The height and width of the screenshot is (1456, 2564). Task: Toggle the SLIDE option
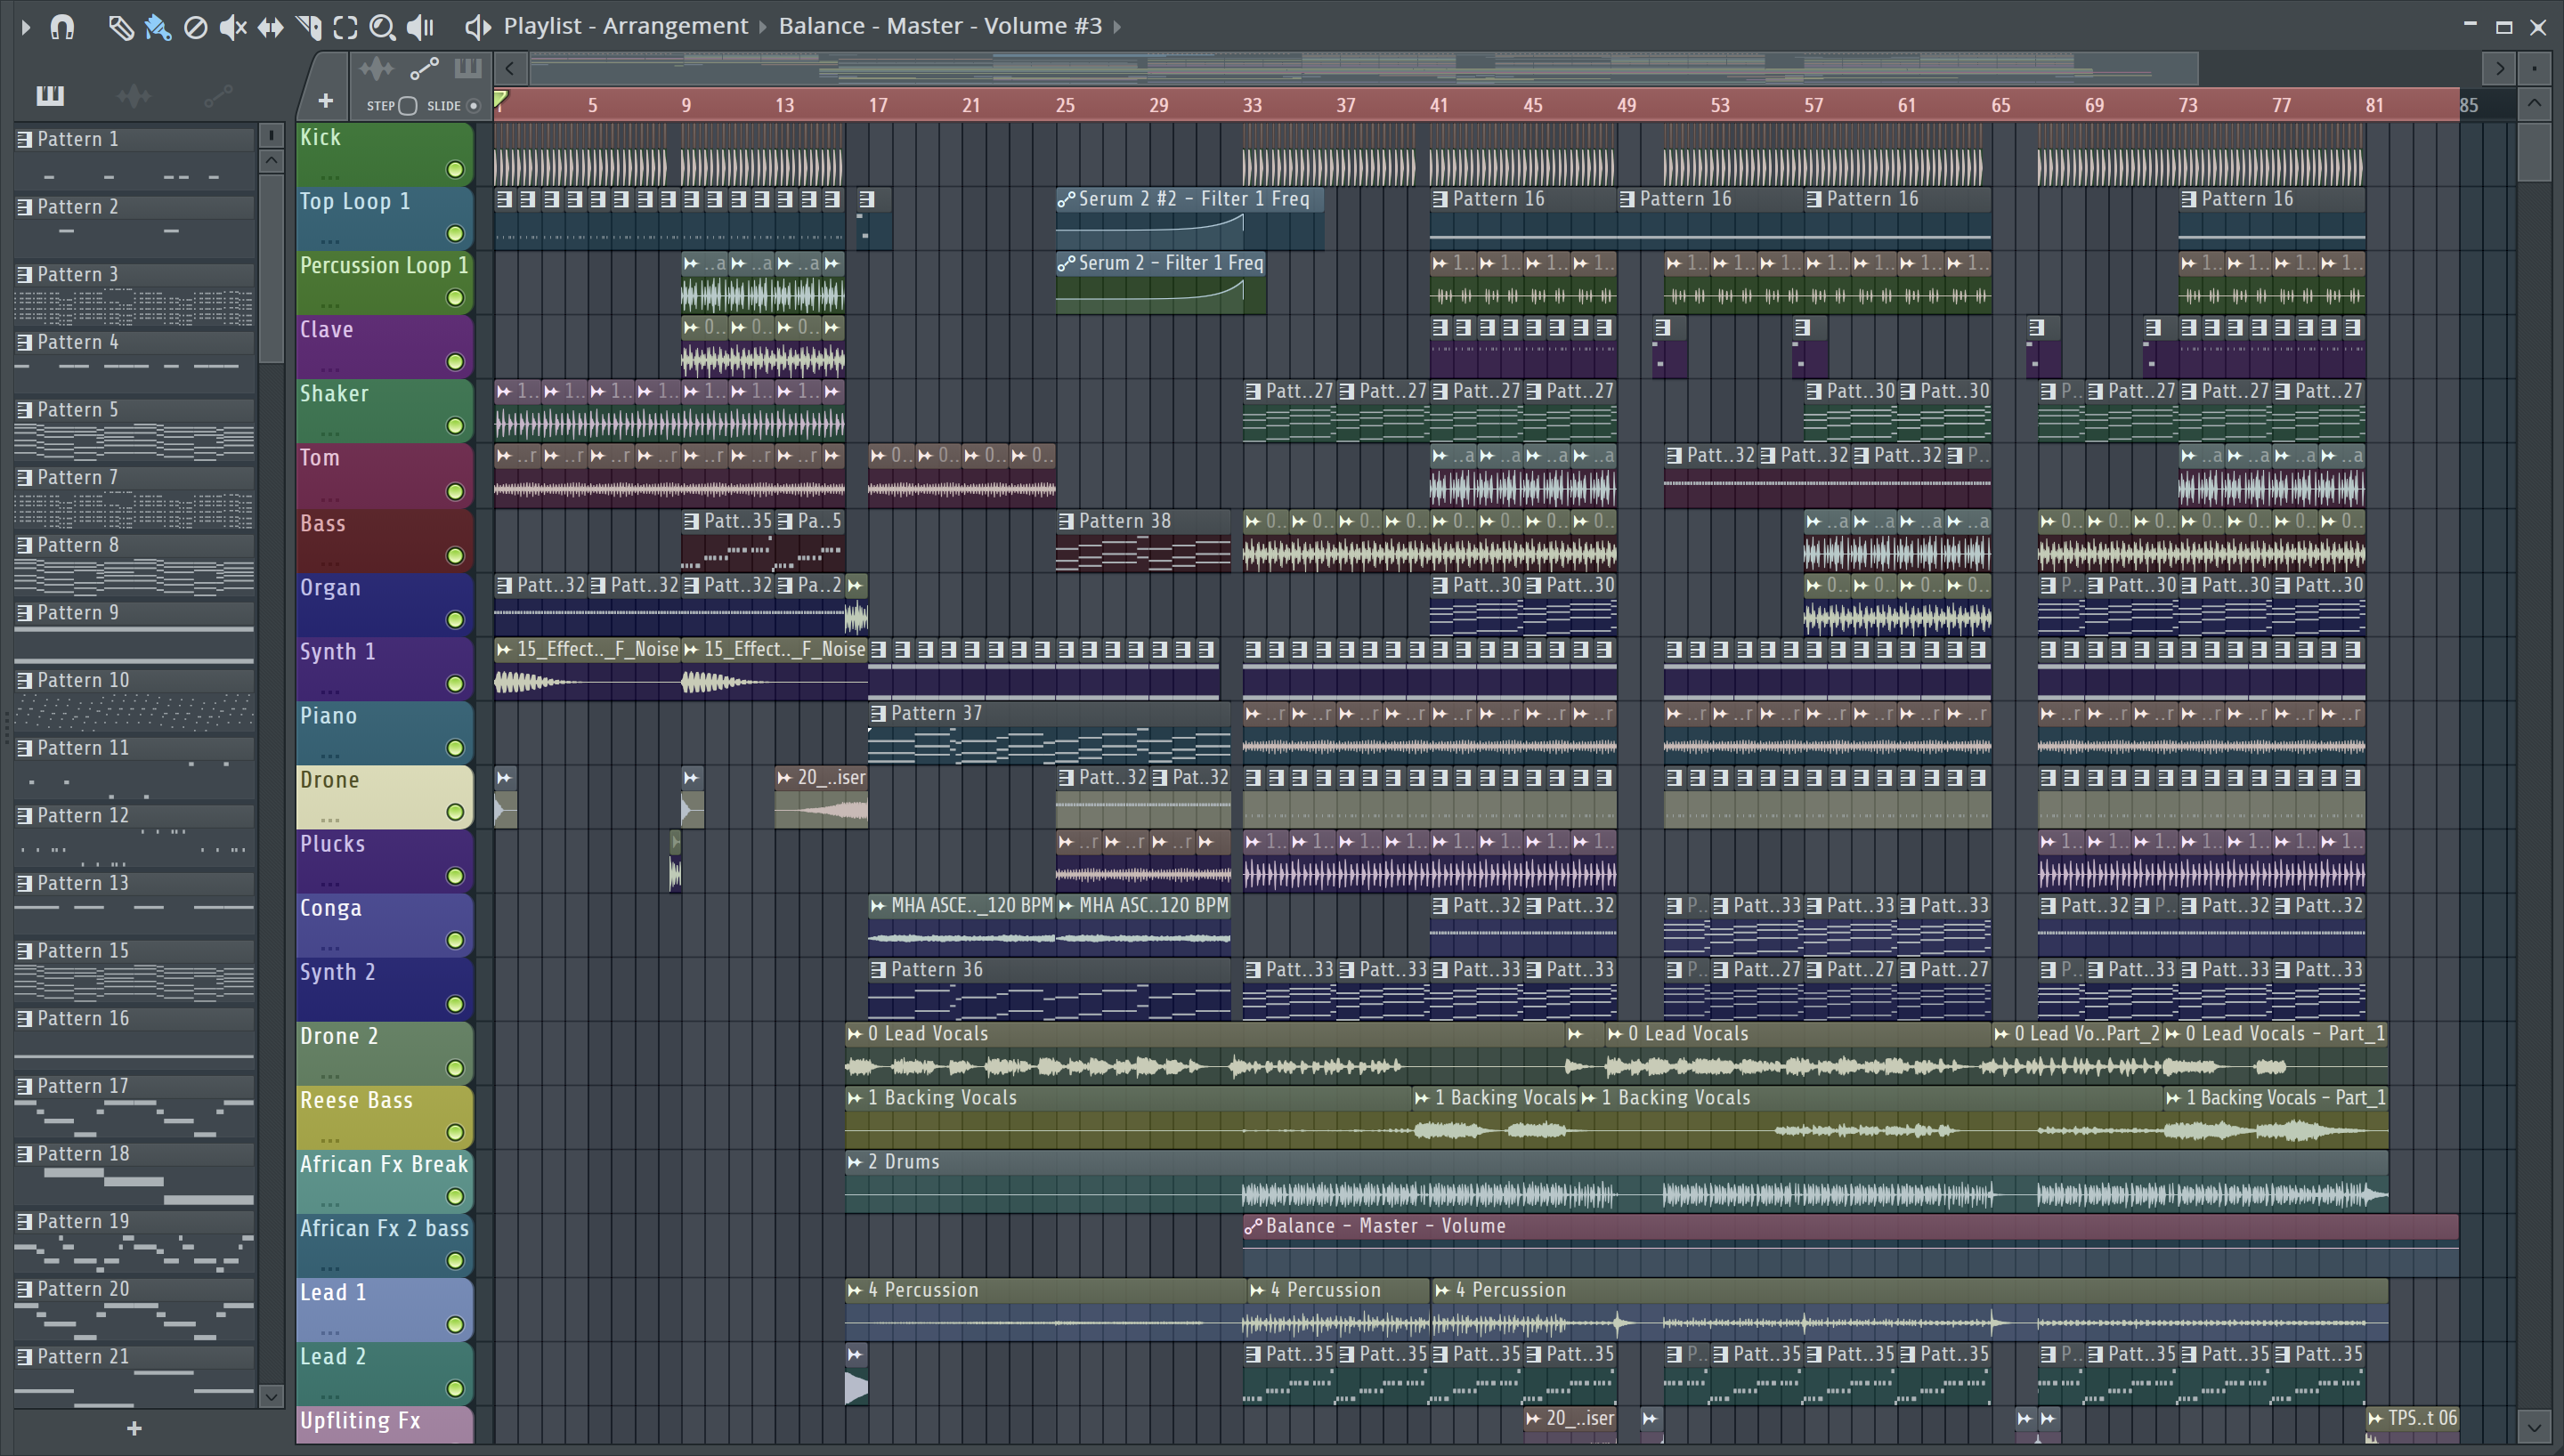coord(474,106)
